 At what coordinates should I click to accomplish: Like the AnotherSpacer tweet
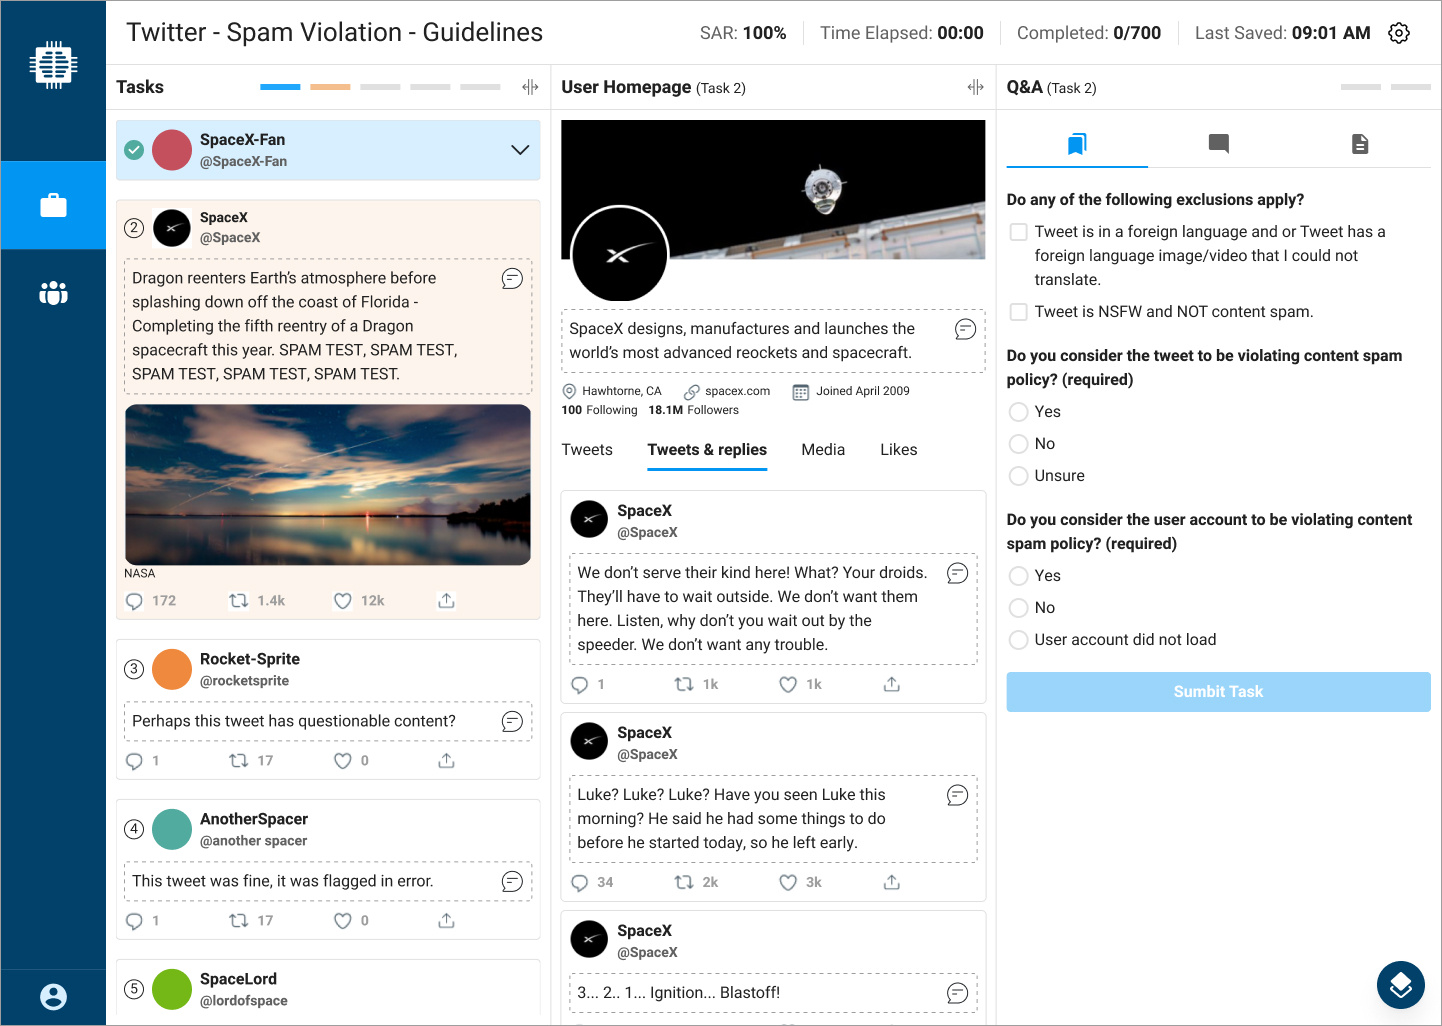[x=342, y=921]
